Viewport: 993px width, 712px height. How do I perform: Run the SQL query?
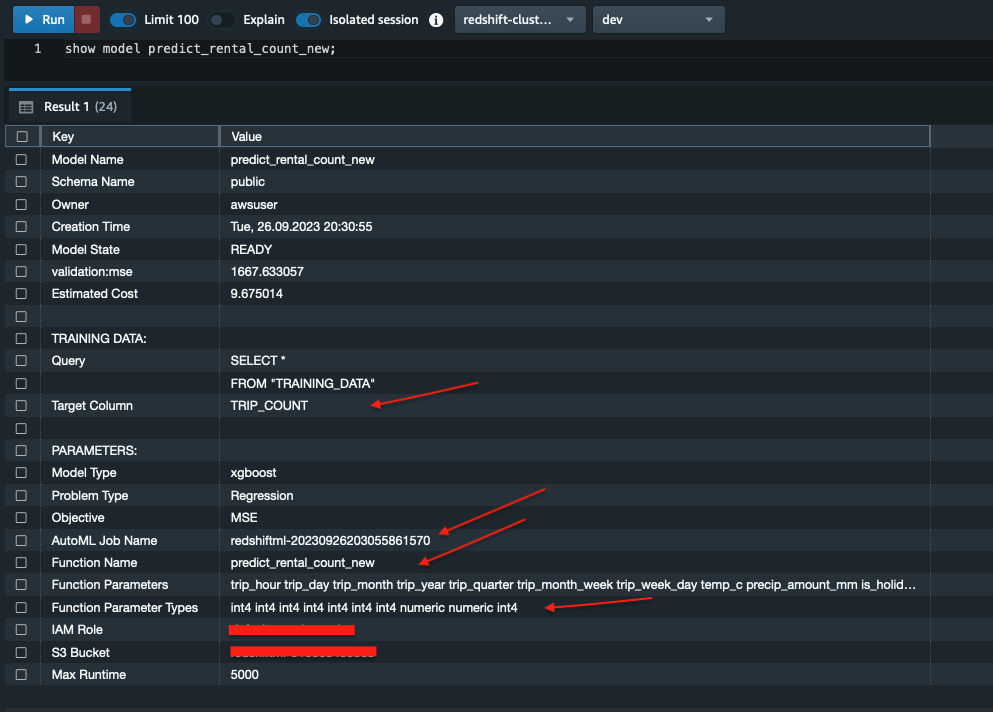click(44, 20)
